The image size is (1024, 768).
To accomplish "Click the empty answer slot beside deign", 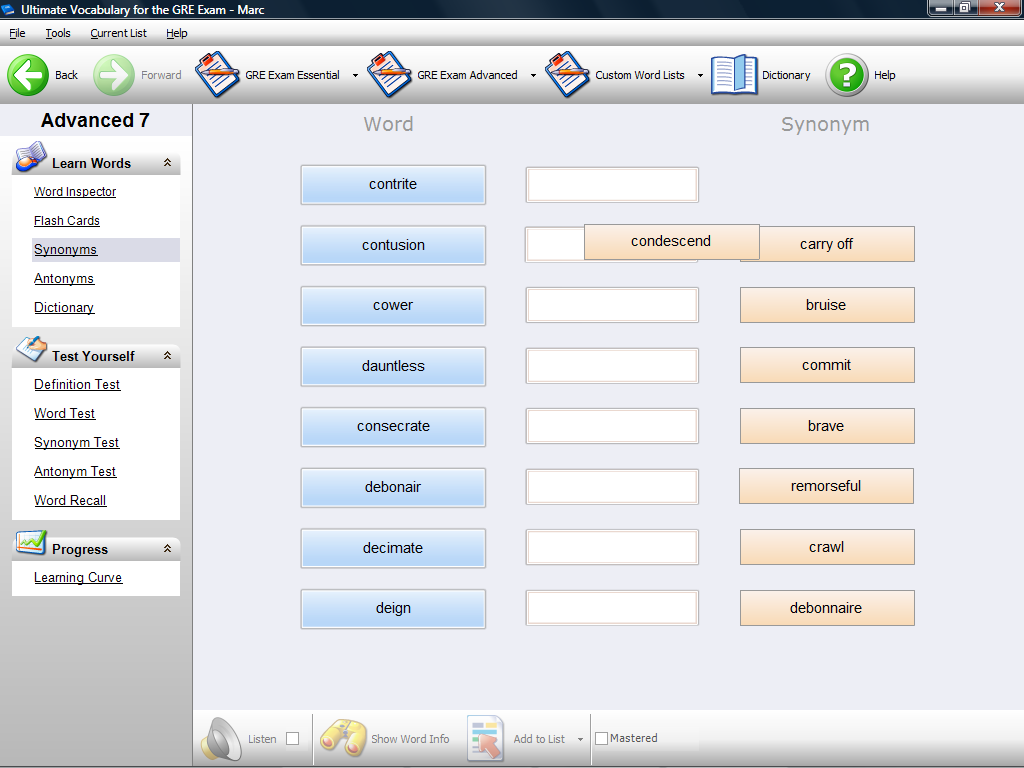I will coord(612,608).
